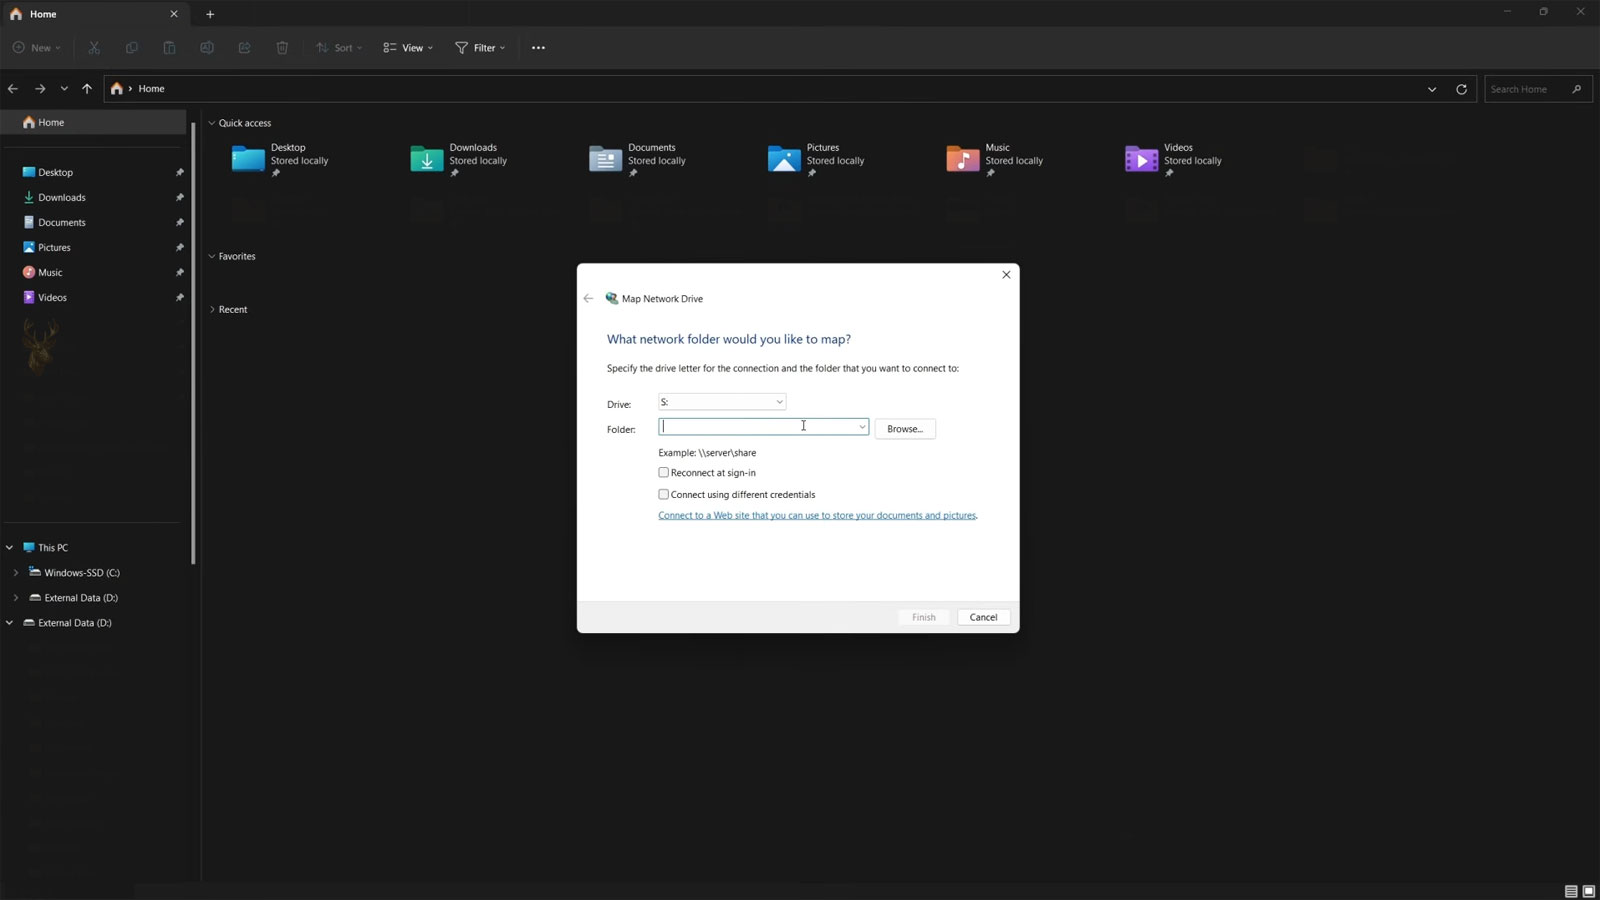This screenshot has height=900, width=1600.
Task: Open the View dropdown menu
Action: 408,48
